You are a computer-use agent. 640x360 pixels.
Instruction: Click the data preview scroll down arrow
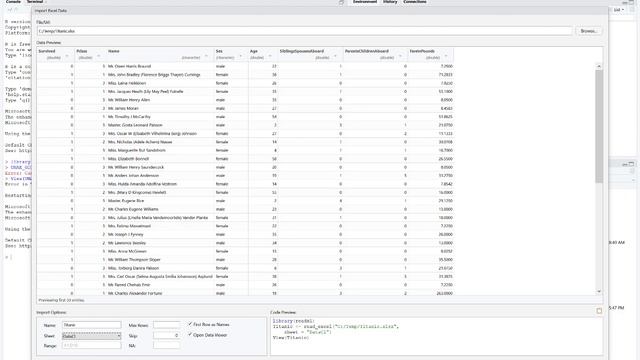click(x=599, y=291)
